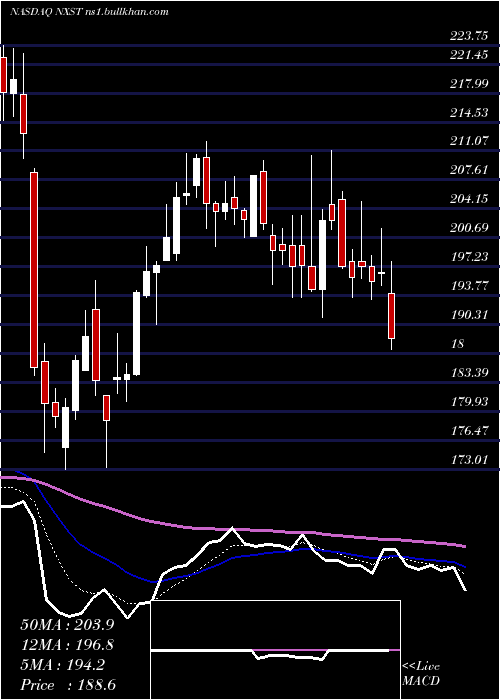Select the 200.69 price level label
Image resolution: width=500 pixels, height=700 pixels.
point(469,229)
